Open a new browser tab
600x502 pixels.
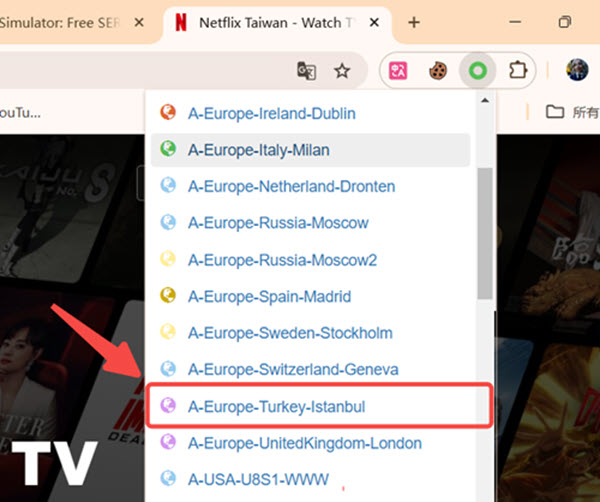click(x=414, y=23)
